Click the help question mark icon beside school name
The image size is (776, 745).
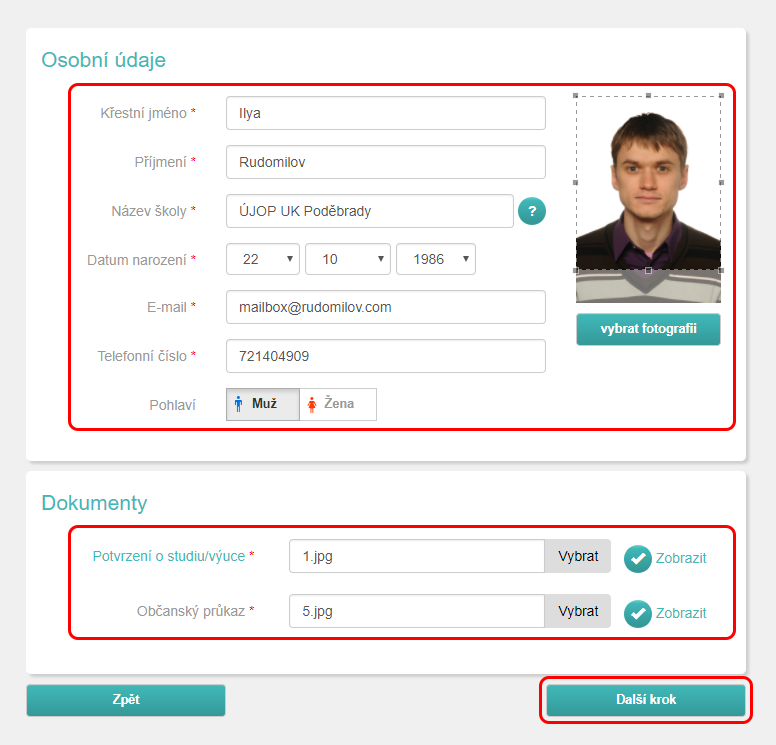click(532, 211)
